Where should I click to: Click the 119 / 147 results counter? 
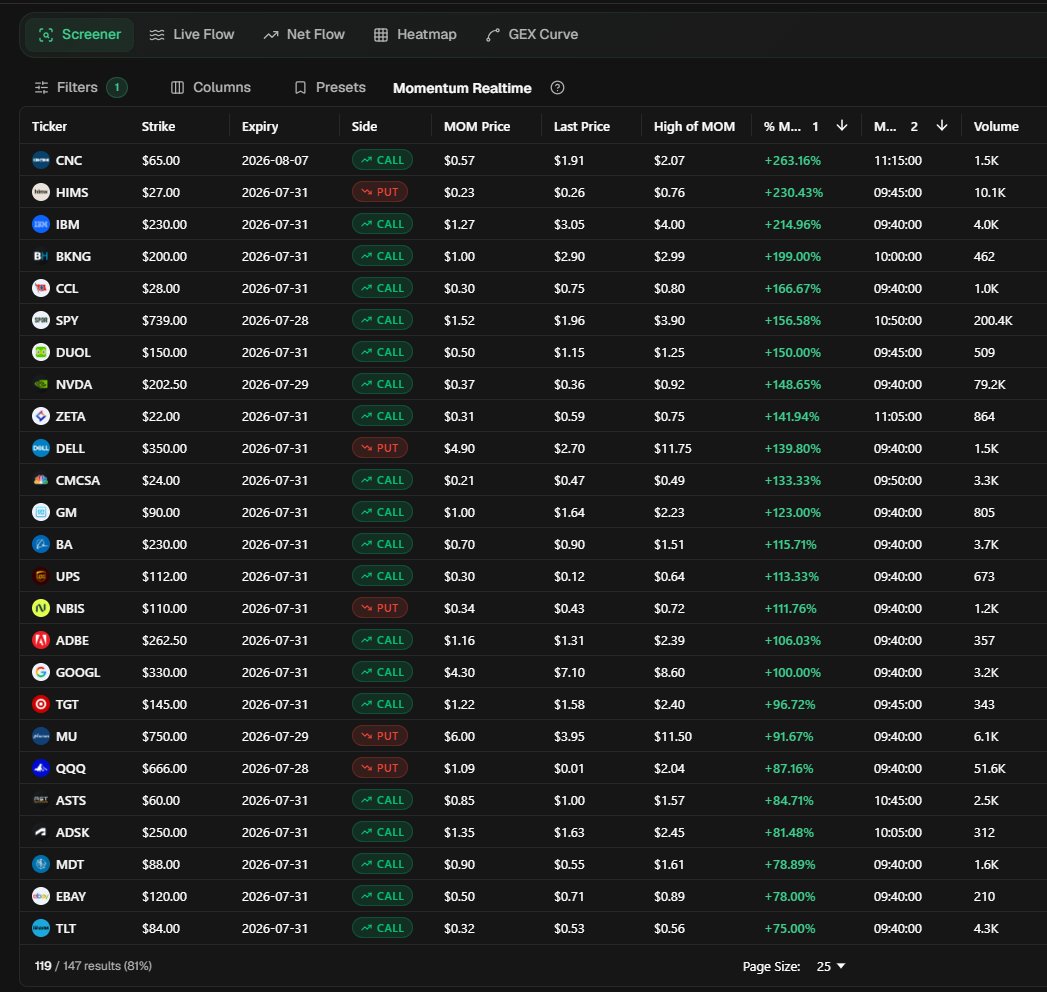click(93, 966)
